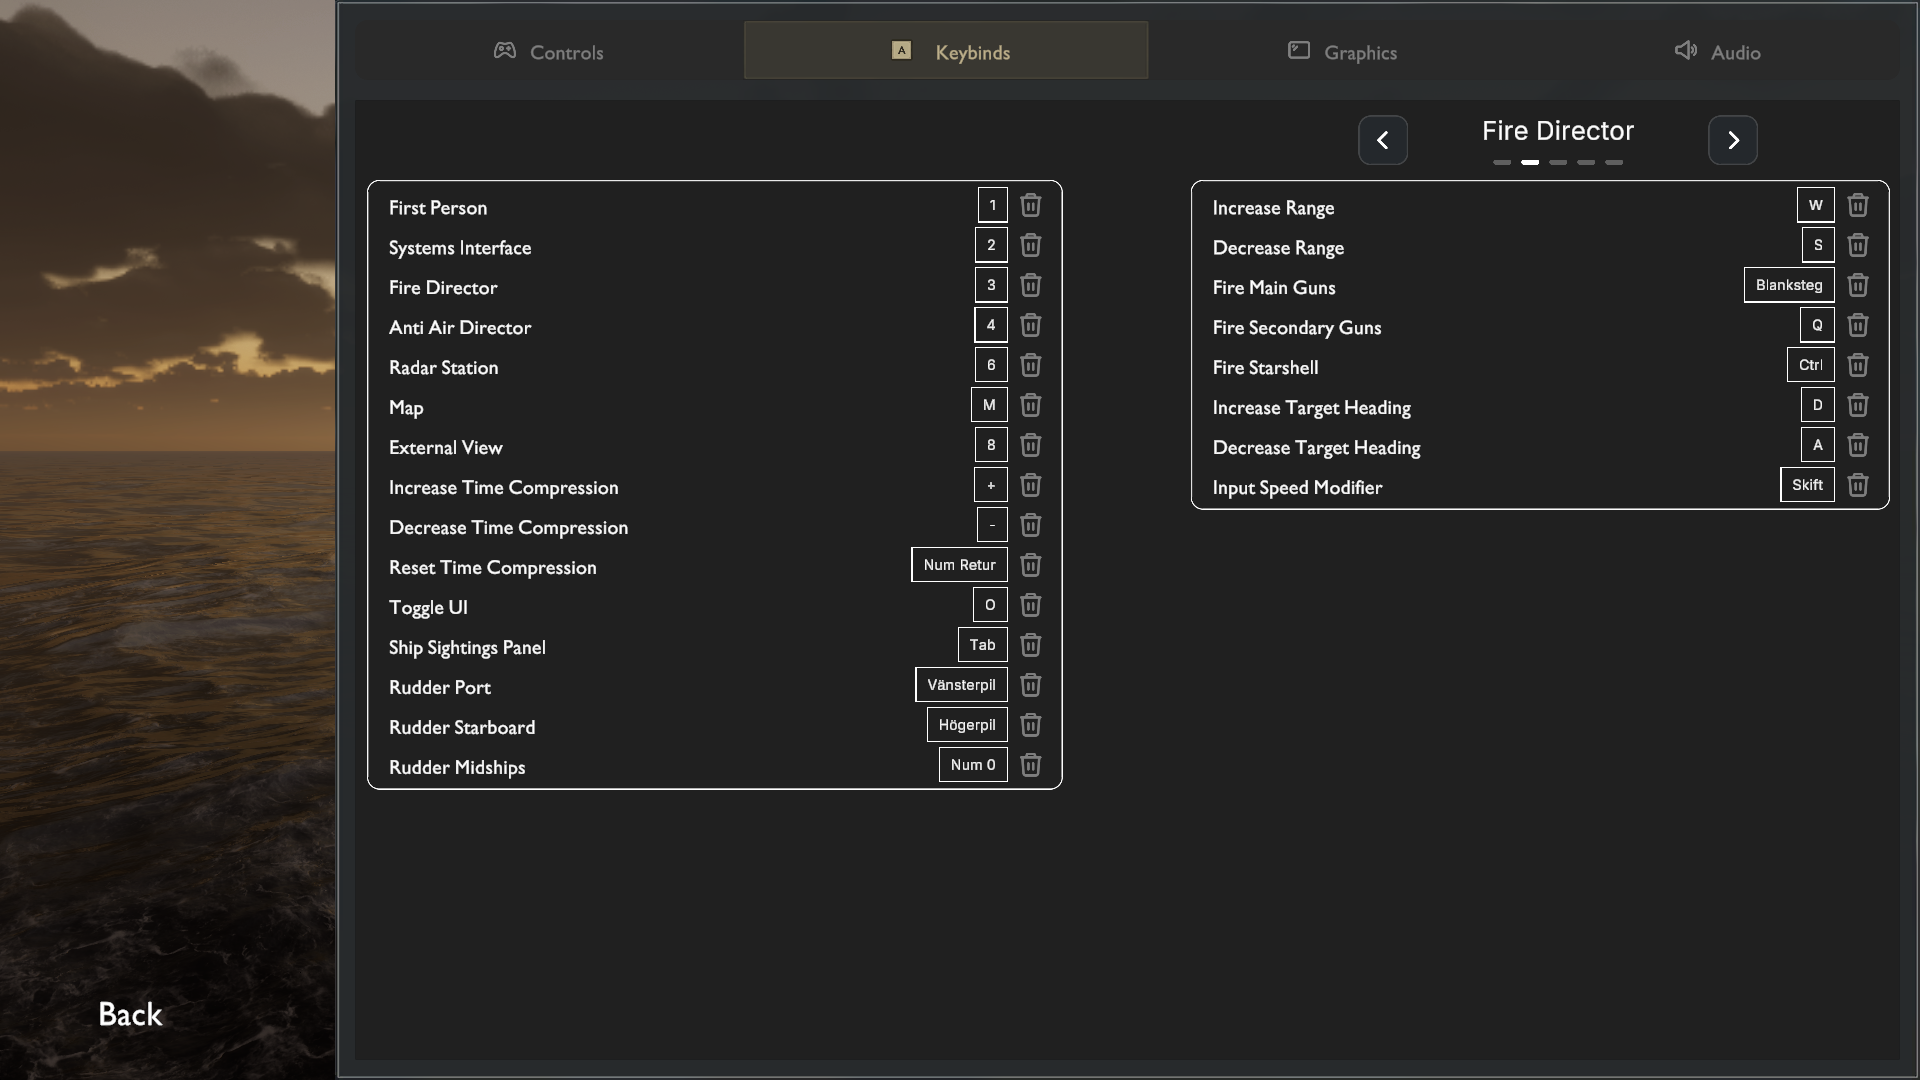Image resolution: width=1920 pixels, height=1080 pixels.
Task: Select last page indicator under Fire Director
Action: pyautogui.click(x=1614, y=162)
